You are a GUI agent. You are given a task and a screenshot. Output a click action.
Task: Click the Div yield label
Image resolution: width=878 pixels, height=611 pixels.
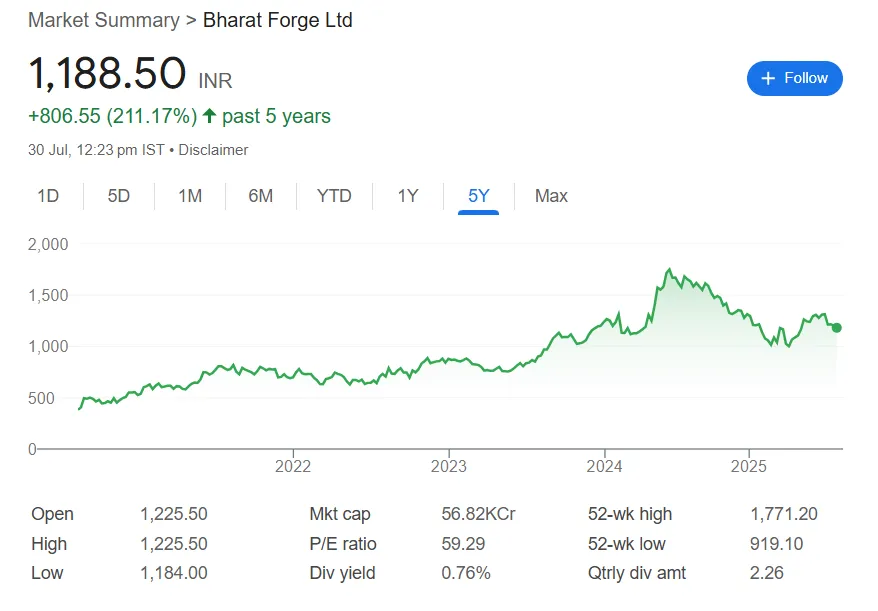click(342, 573)
